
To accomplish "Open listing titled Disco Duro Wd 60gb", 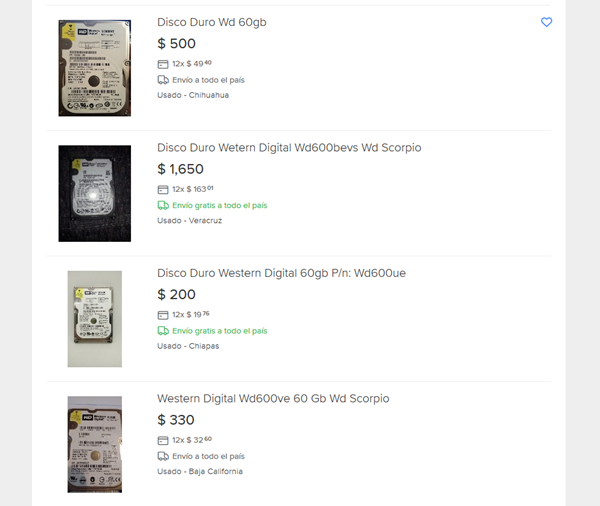I will [211, 22].
